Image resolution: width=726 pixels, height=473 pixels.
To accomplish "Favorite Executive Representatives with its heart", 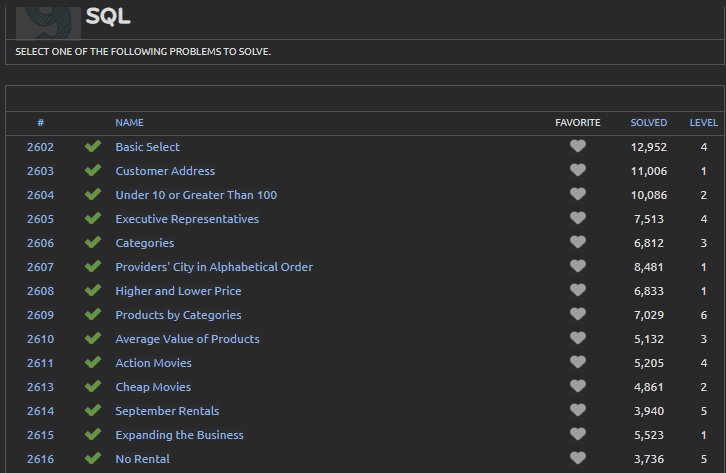I will point(577,218).
